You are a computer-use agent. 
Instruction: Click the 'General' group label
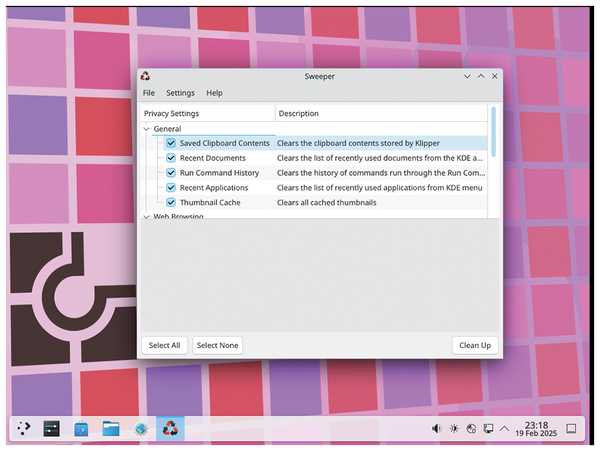167,129
